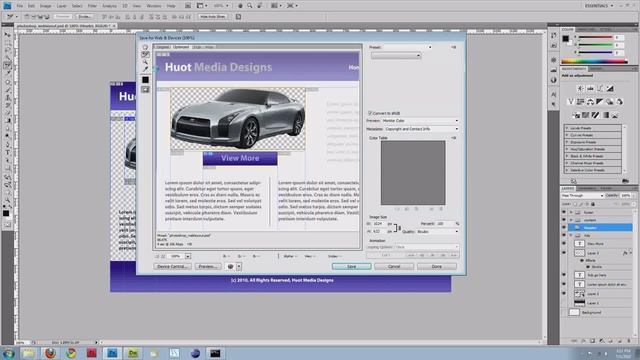This screenshot has height=360, width=640.
Task: Open the Color Table palette menu icon
Action: tap(453, 138)
